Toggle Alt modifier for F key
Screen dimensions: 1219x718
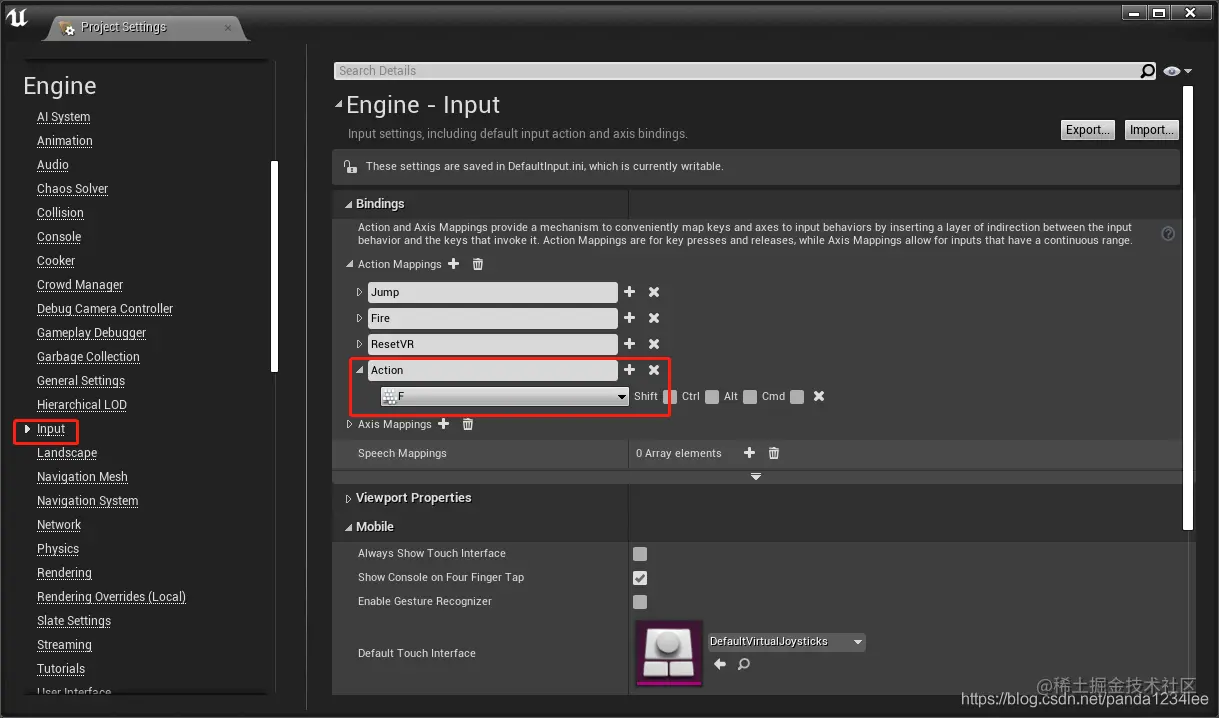pos(750,397)
